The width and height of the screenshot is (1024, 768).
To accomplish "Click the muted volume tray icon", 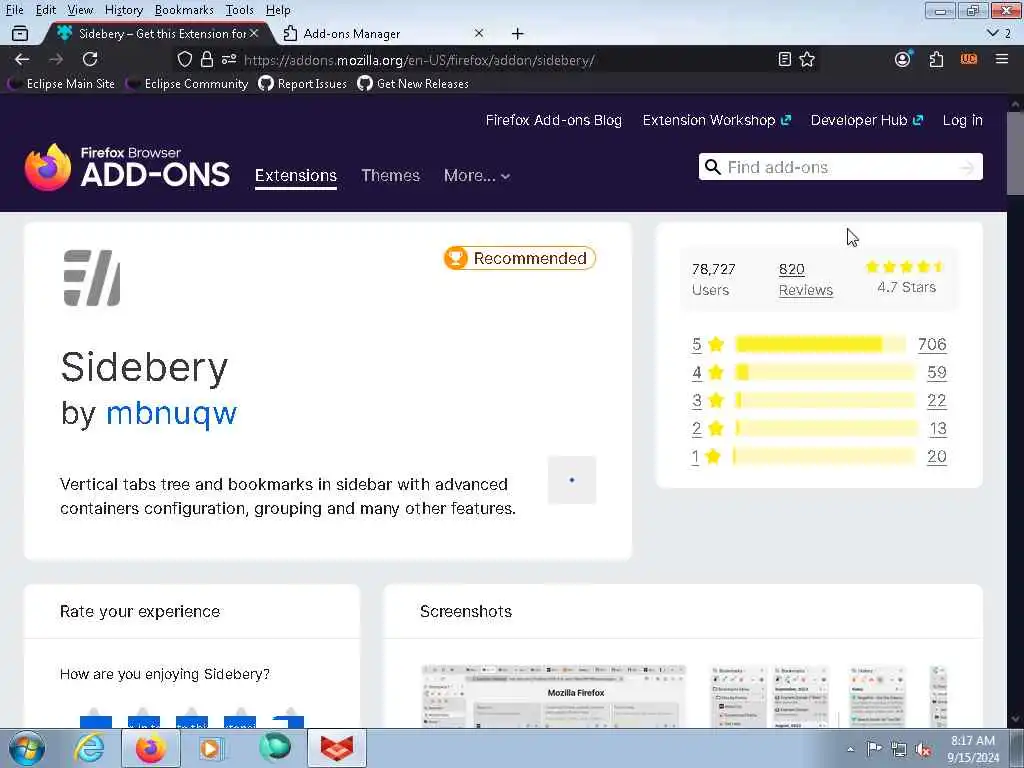I will coord(923,749).
